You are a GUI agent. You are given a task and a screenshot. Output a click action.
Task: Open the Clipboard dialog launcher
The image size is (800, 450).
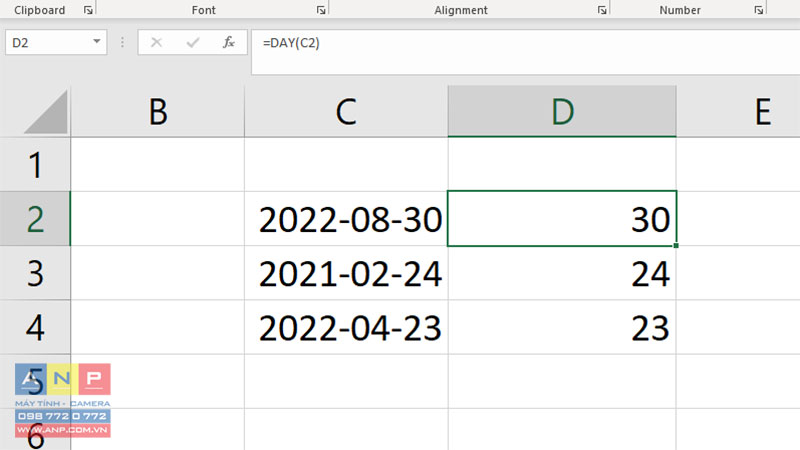[x=88, y=10]
